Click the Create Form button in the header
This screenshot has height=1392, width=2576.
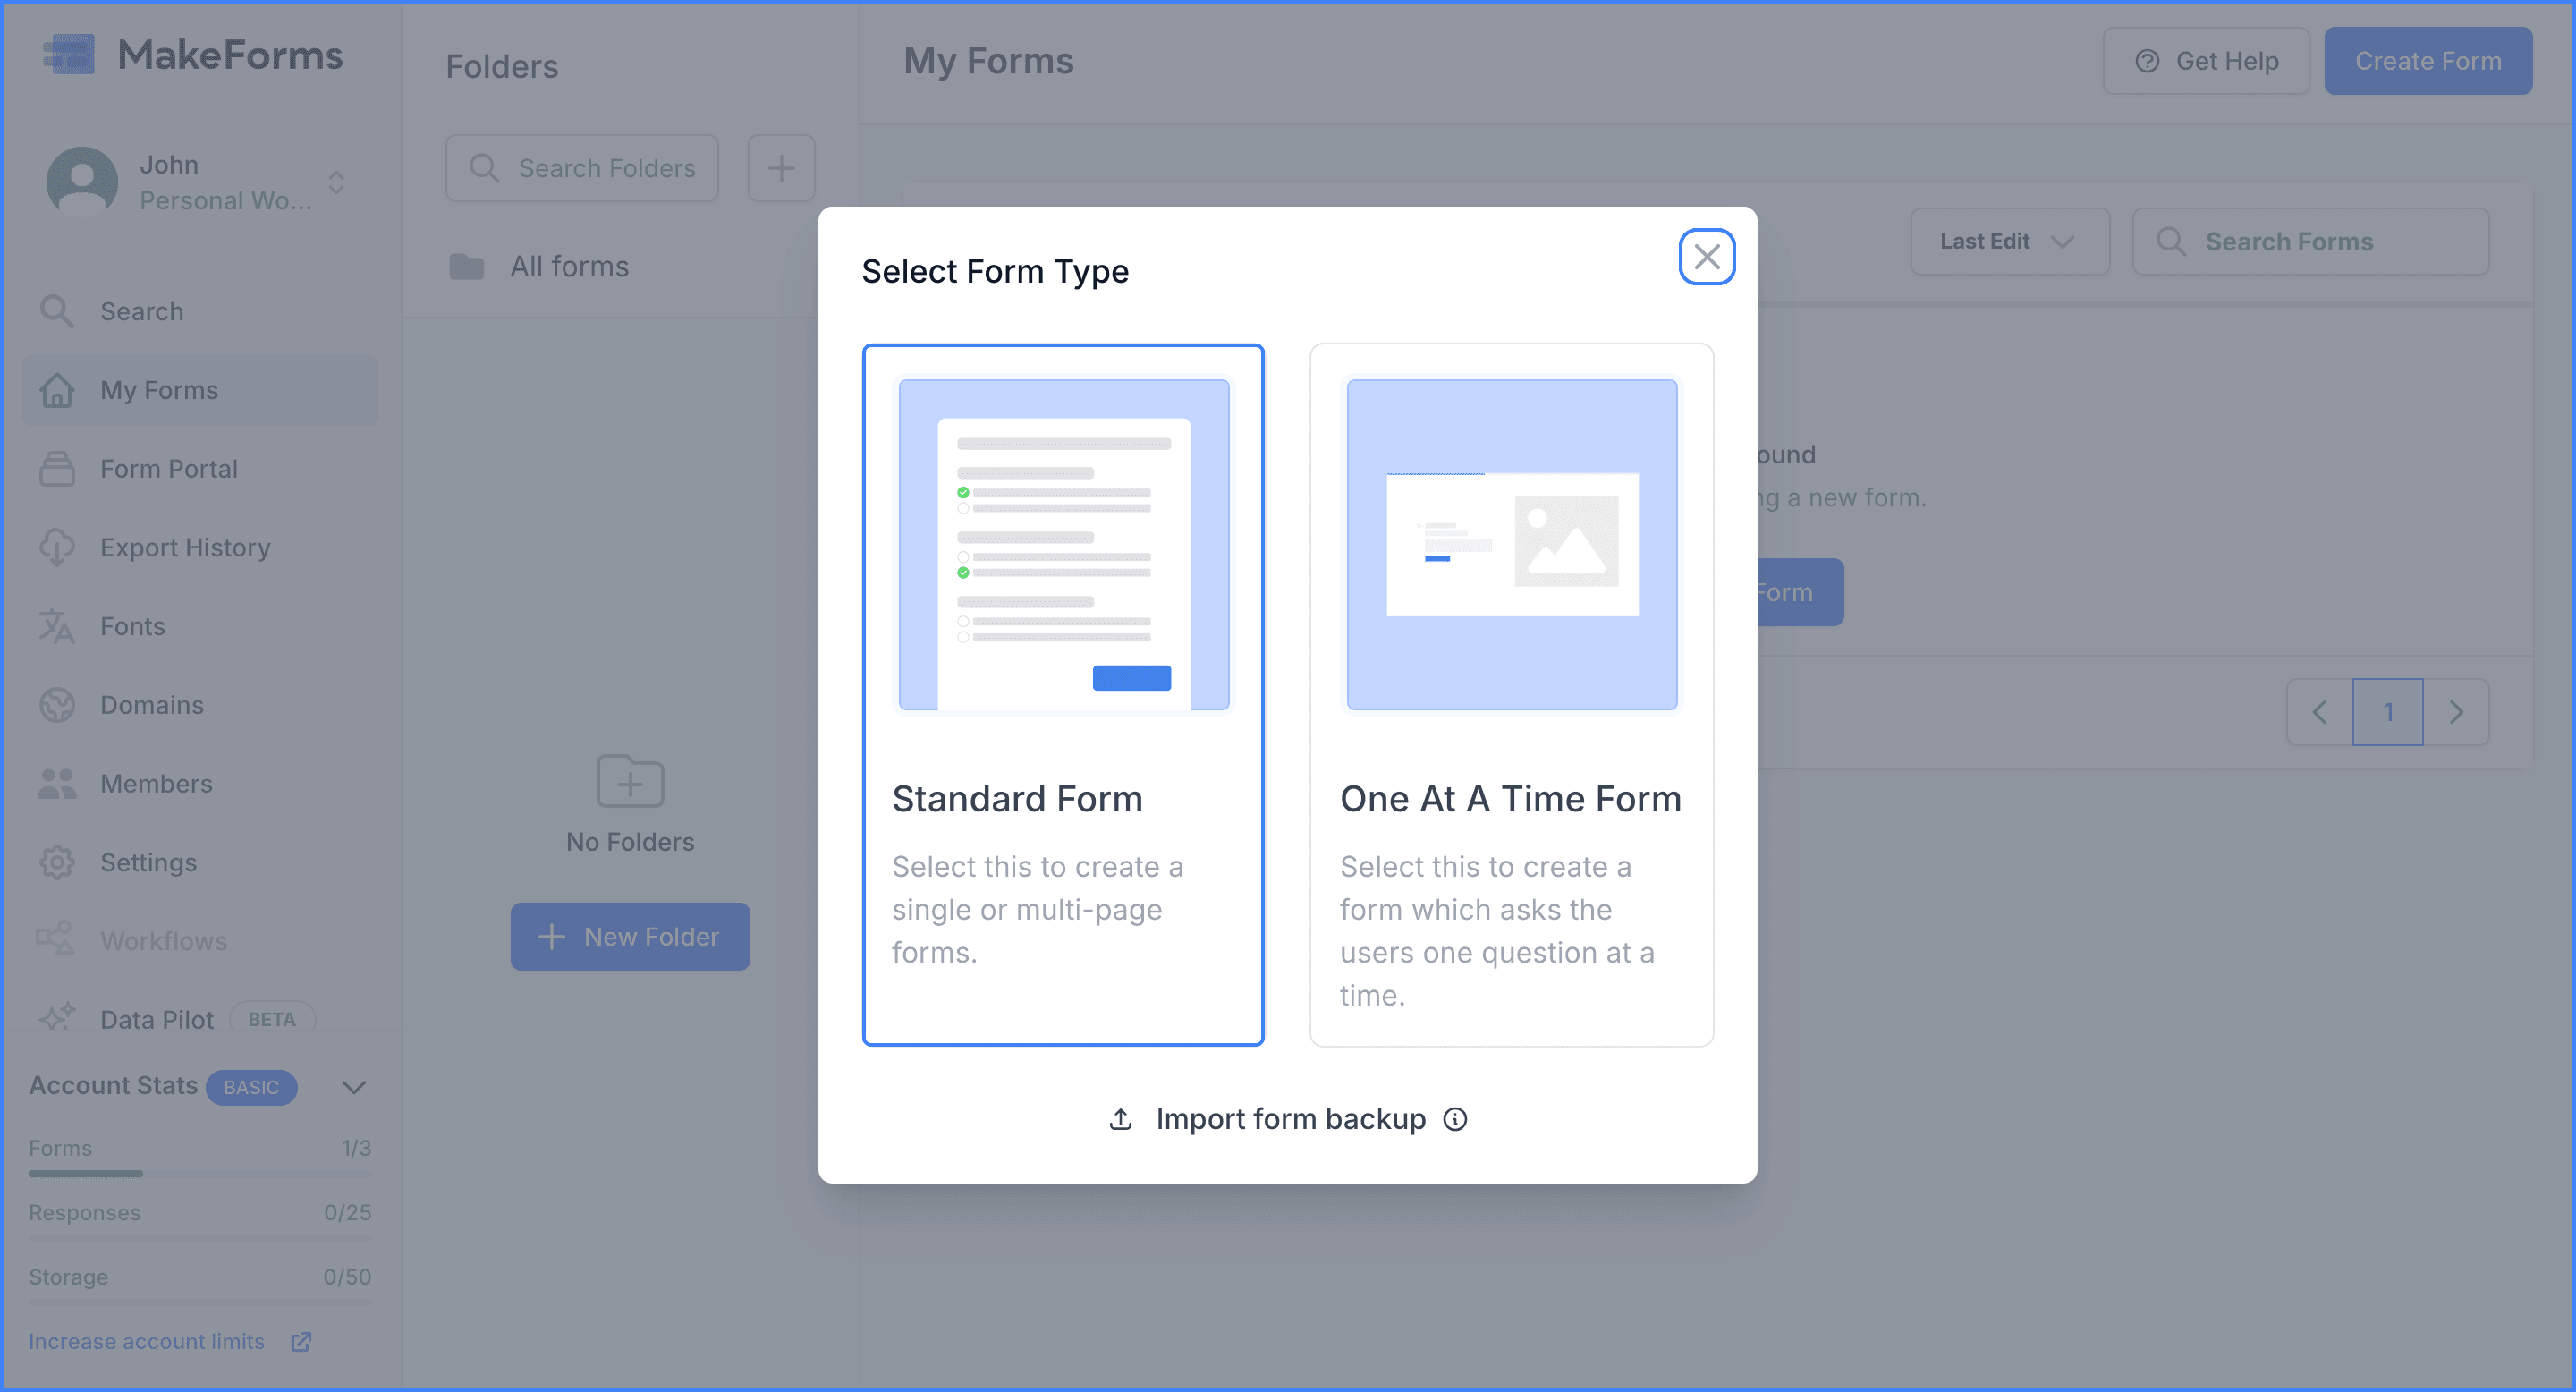2428,61
